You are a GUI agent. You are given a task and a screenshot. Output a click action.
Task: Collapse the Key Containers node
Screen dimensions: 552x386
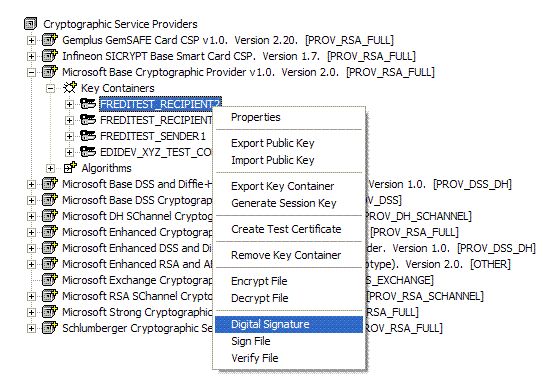click(x=50, y=88)
